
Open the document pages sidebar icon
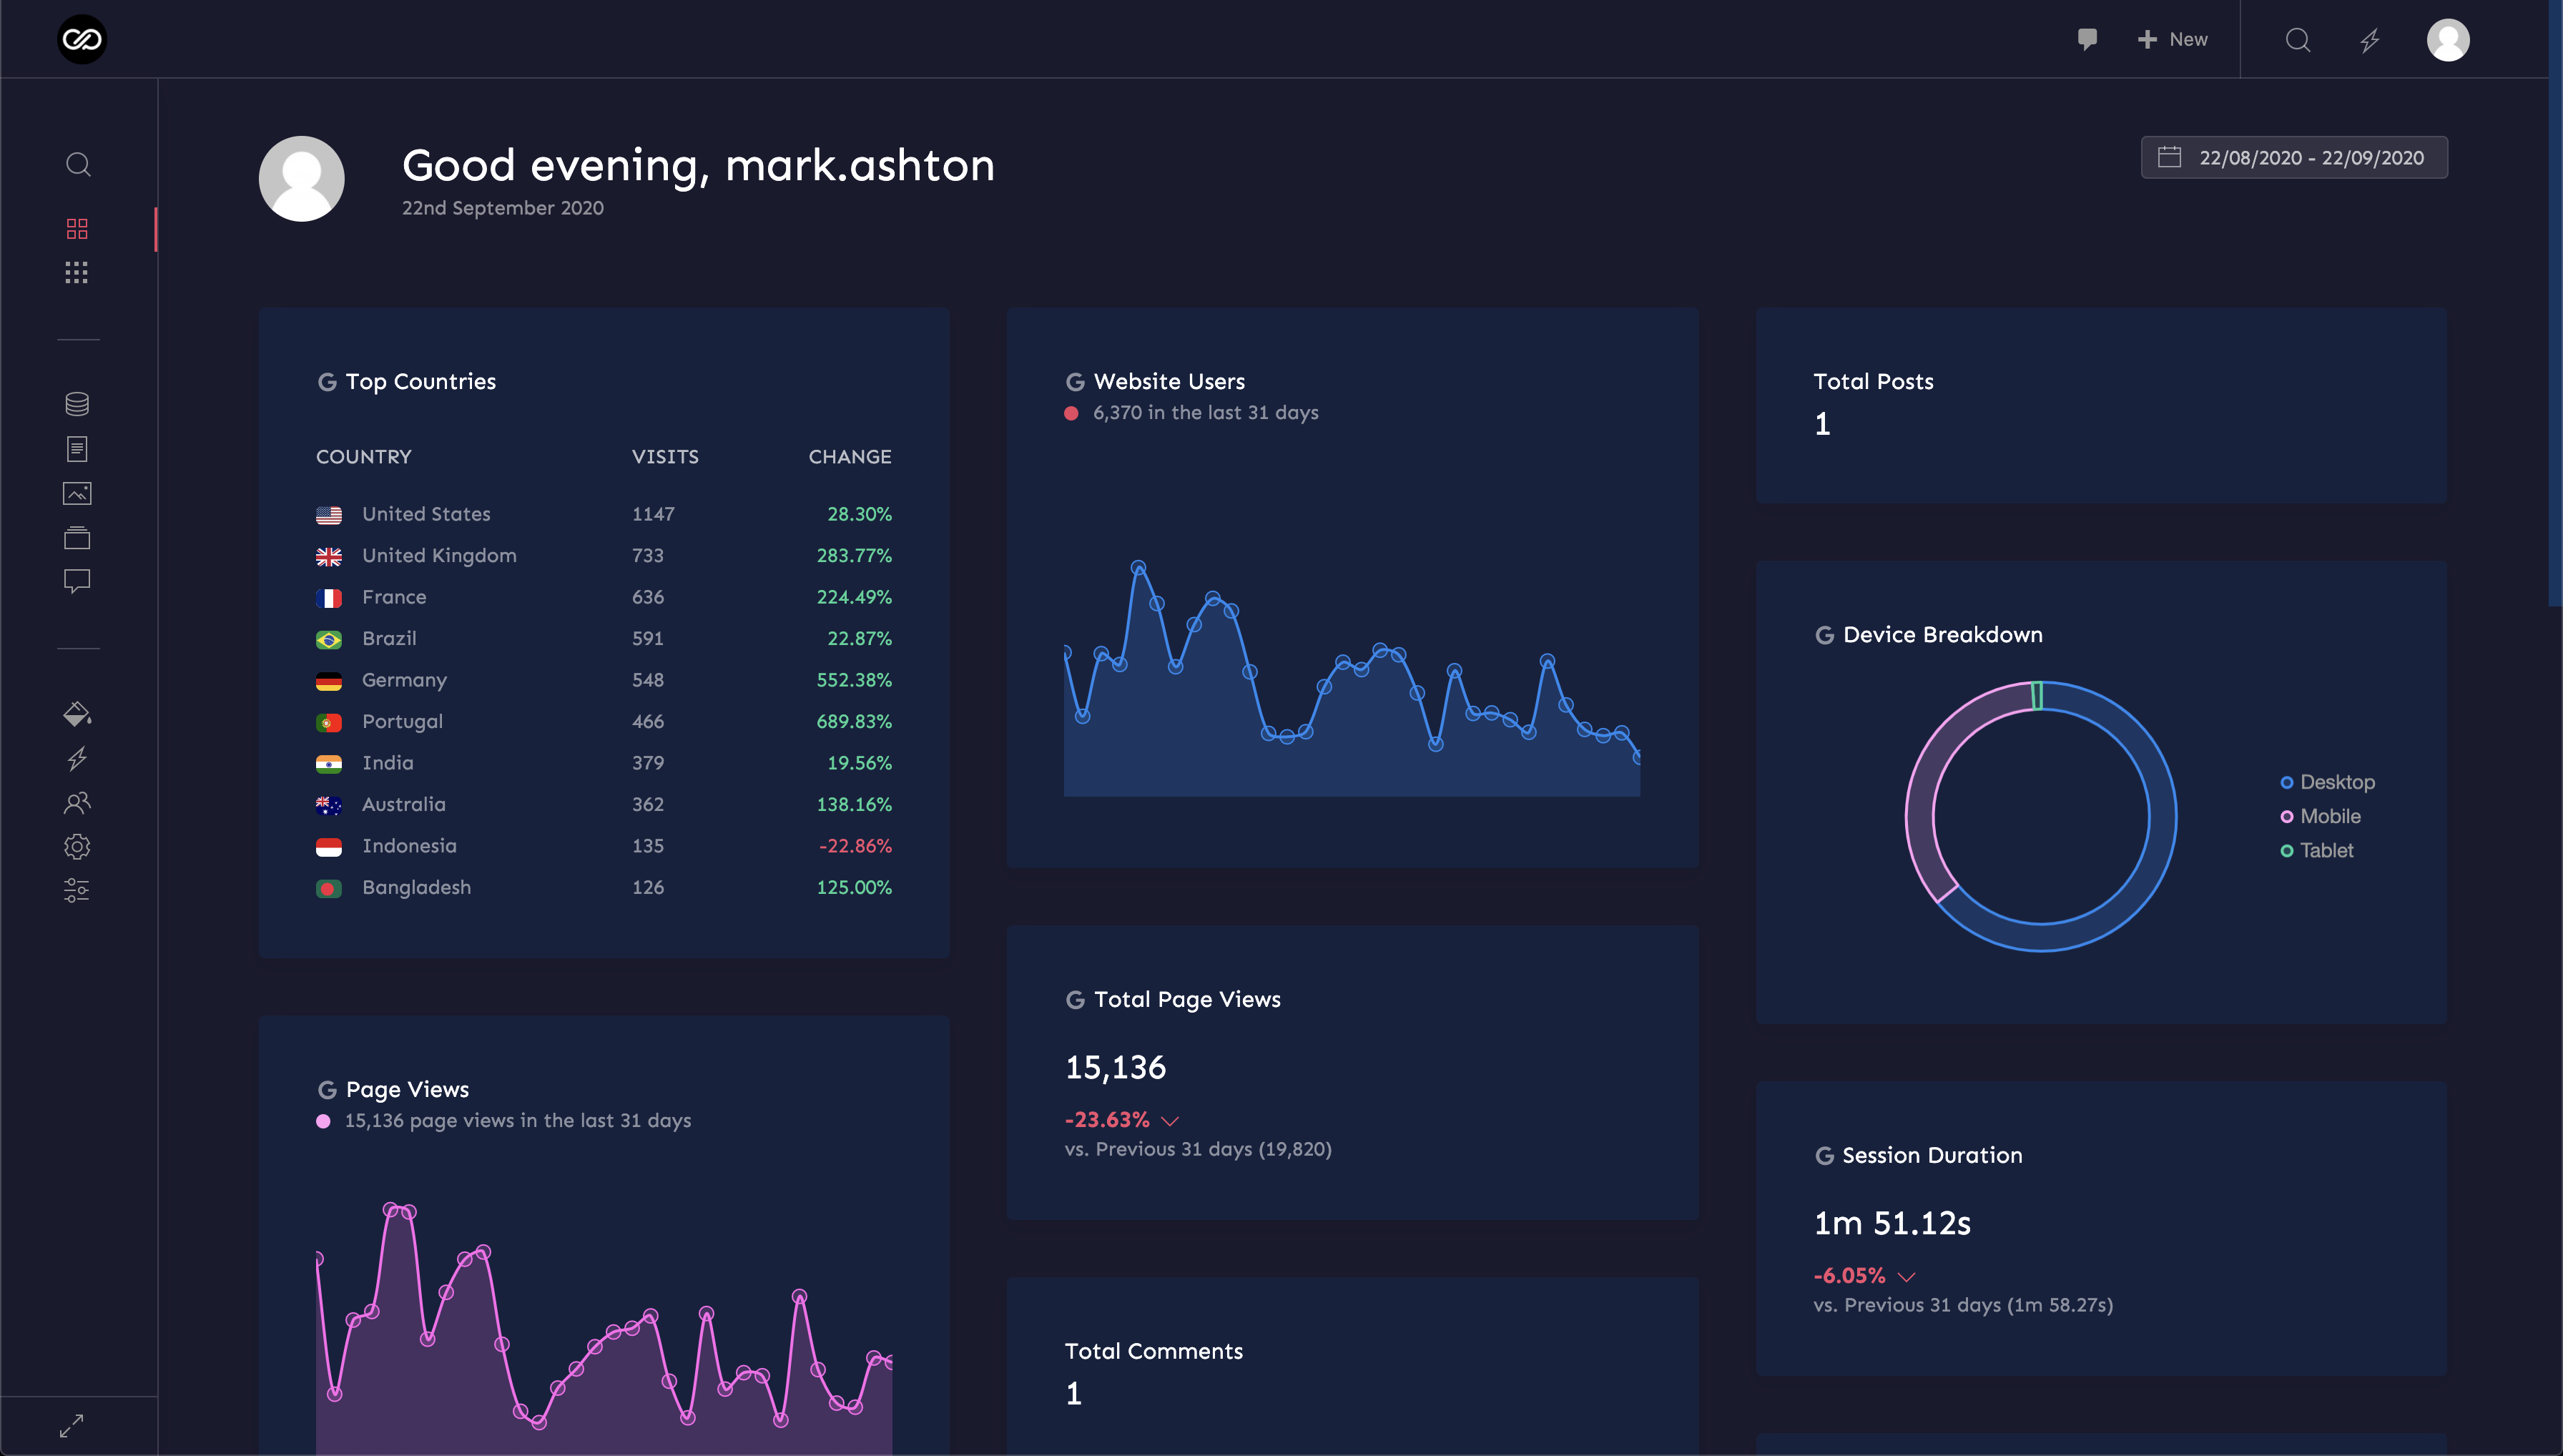point(77,449)
